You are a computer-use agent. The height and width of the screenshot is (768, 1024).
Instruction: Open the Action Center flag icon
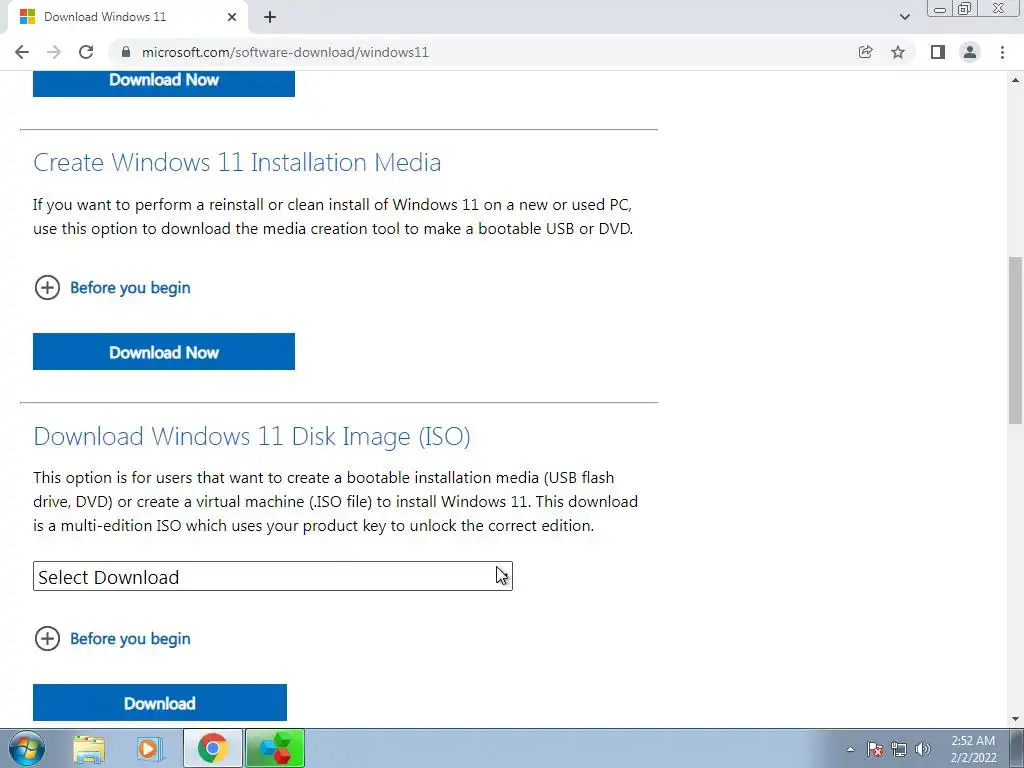coord(875,749)
